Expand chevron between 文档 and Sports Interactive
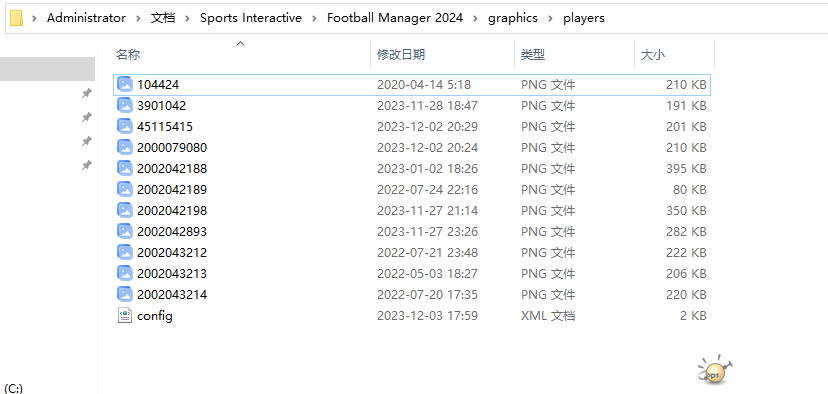The height and width of the screenshot is (394, 828). (x=187, y=18)
